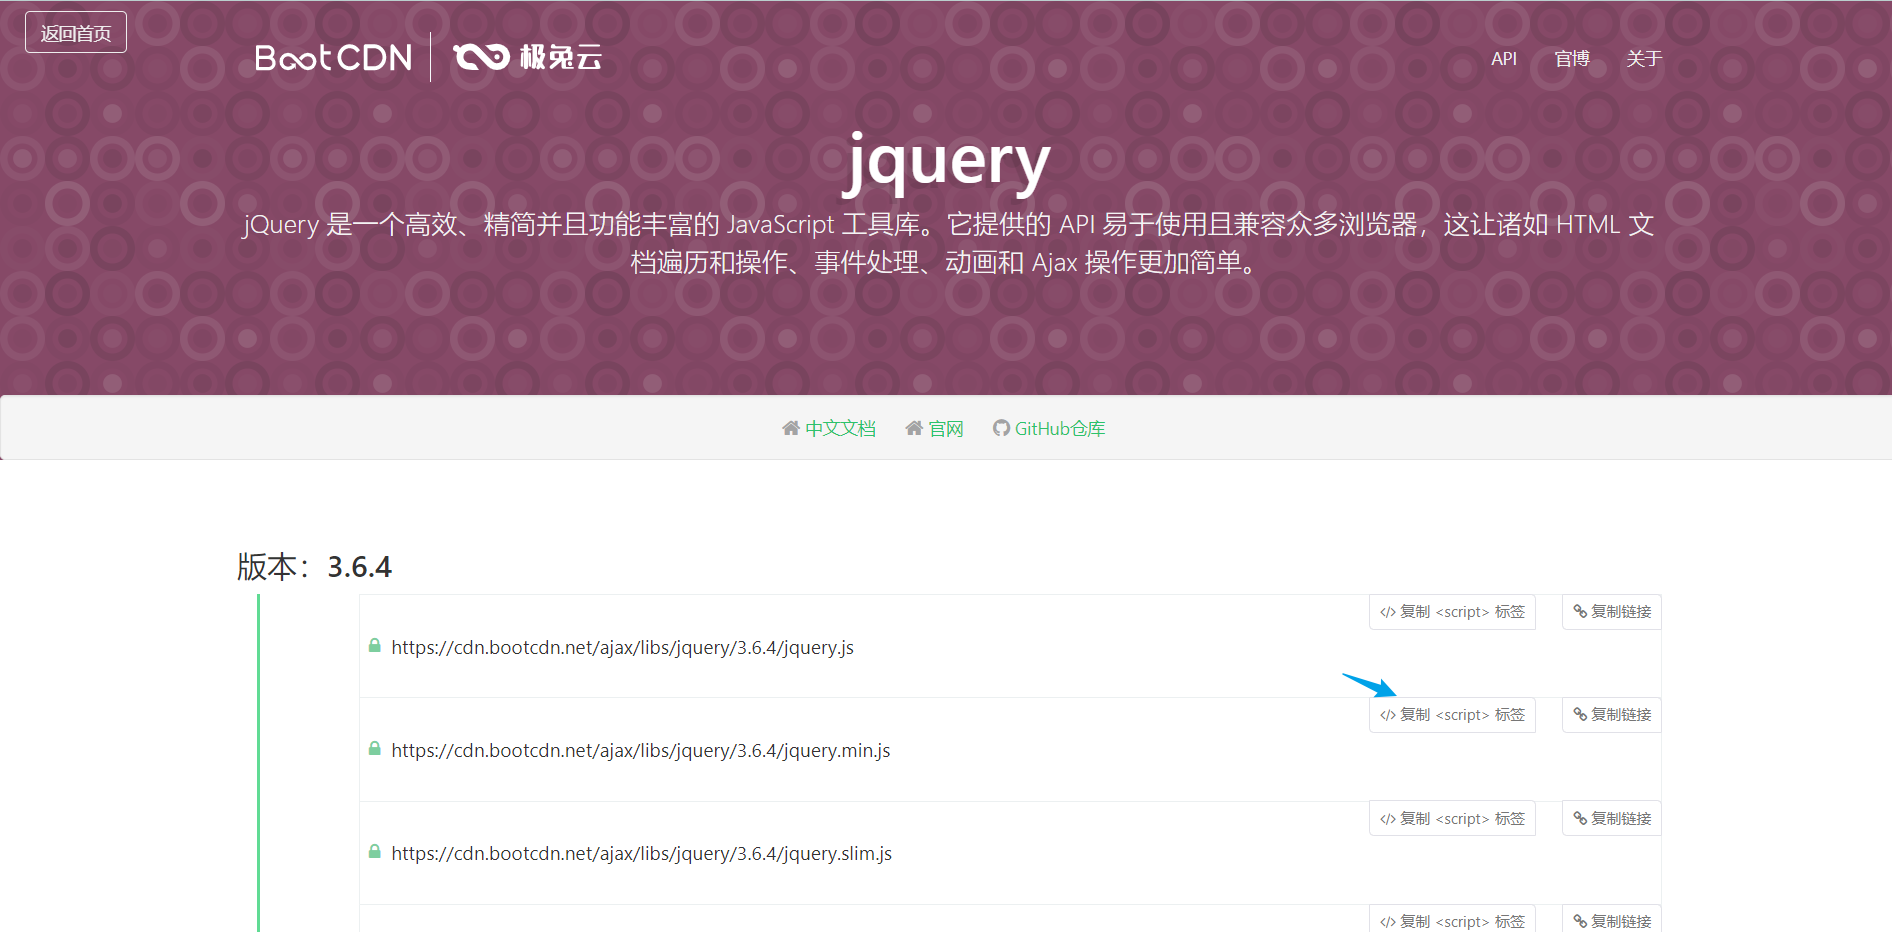Open the 中文文档 link
Image resolution: width=1892 pixels, height=932 pixels.
coord(840,428)
